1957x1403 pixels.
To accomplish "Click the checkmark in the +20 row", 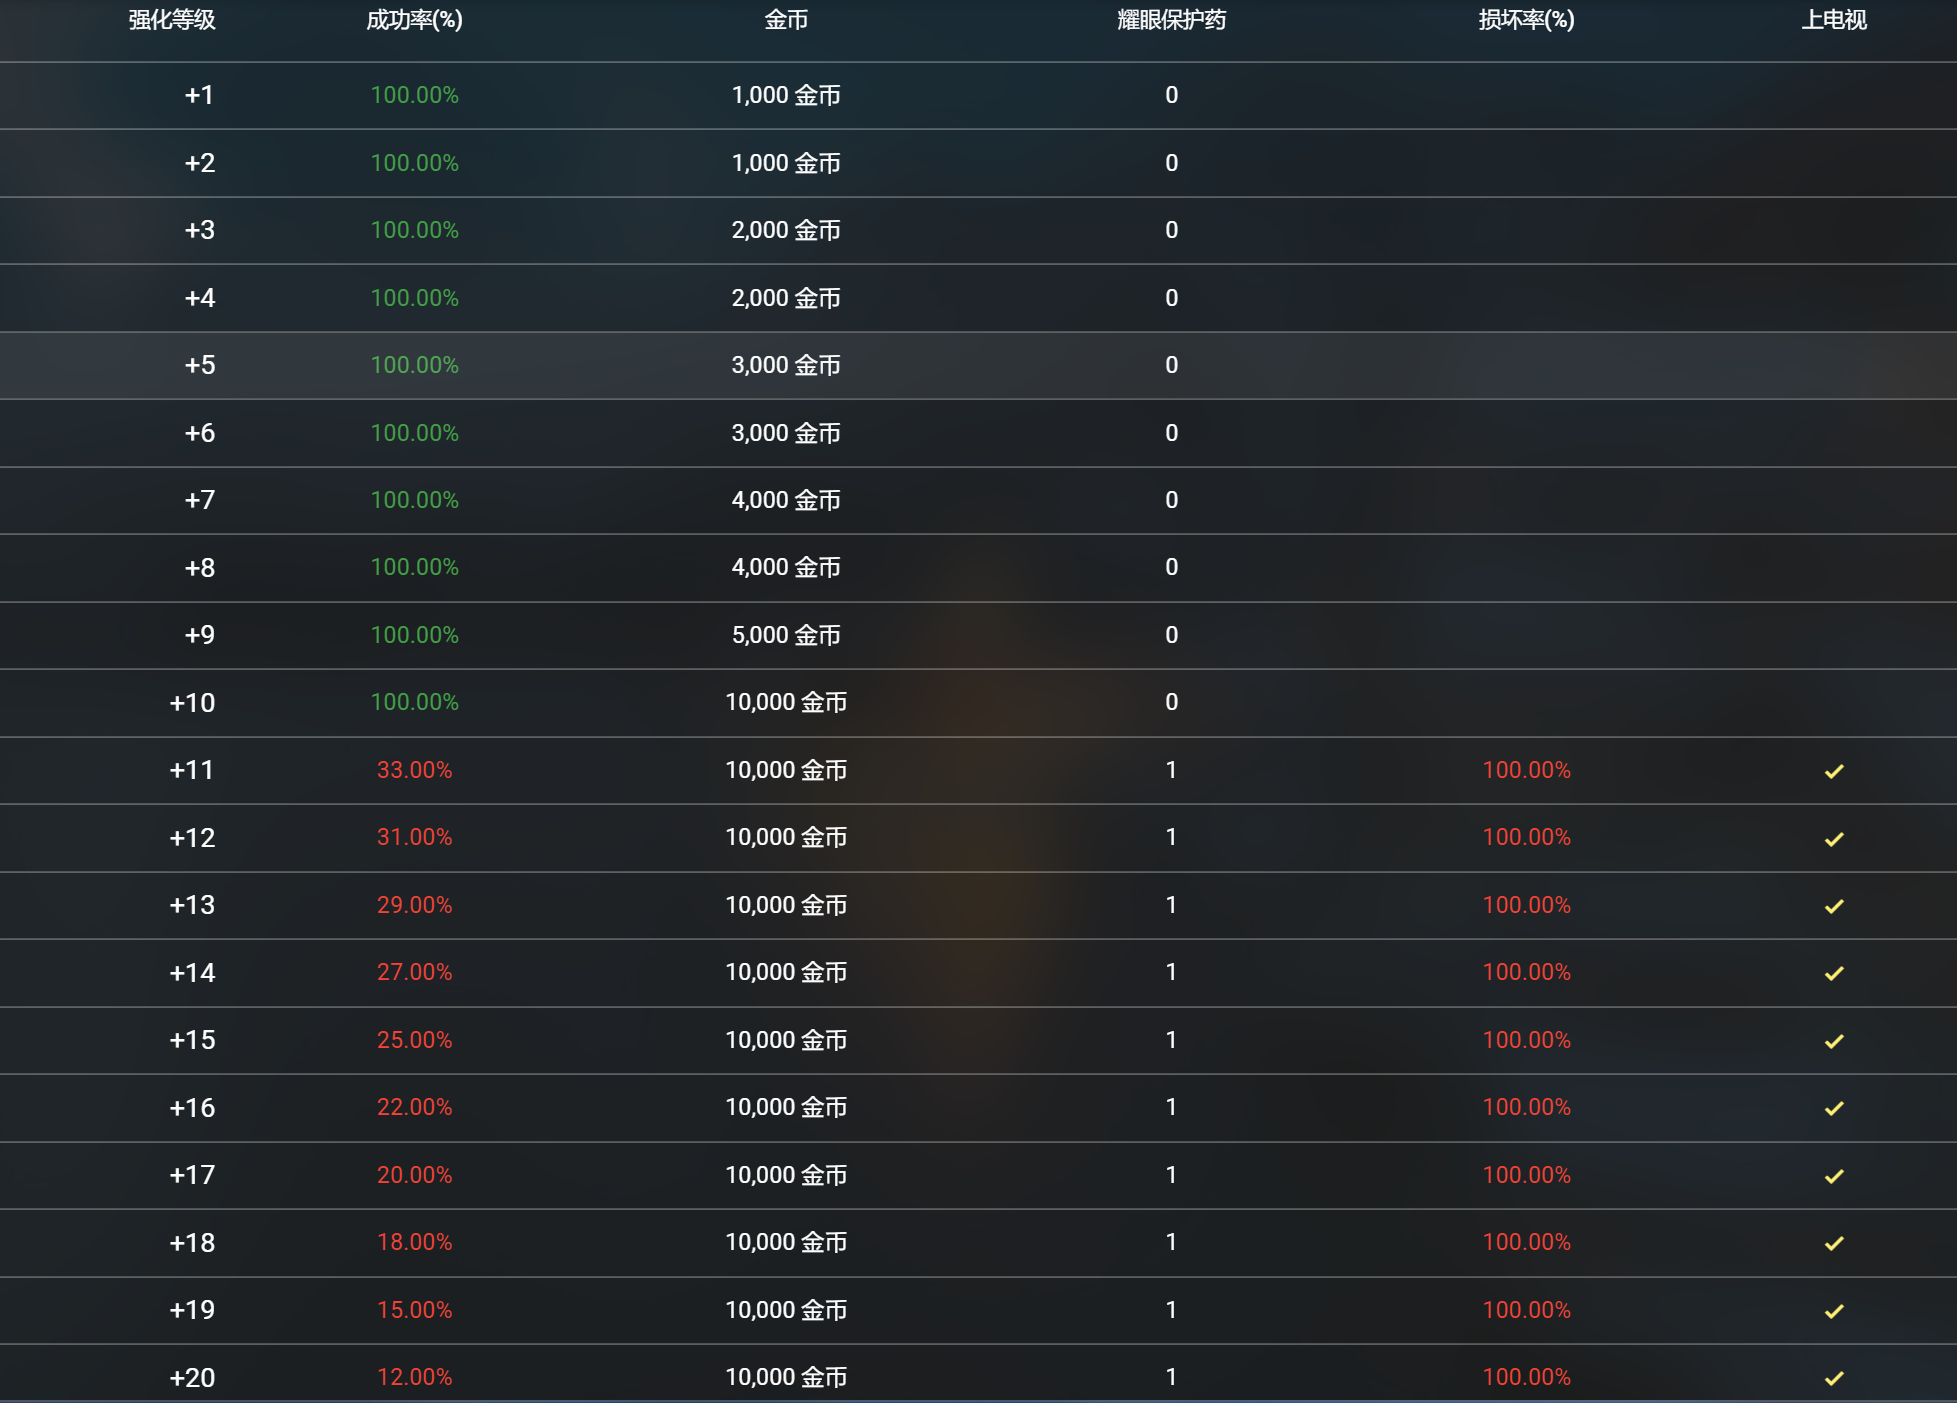I will click(x=1833, y=1378).
